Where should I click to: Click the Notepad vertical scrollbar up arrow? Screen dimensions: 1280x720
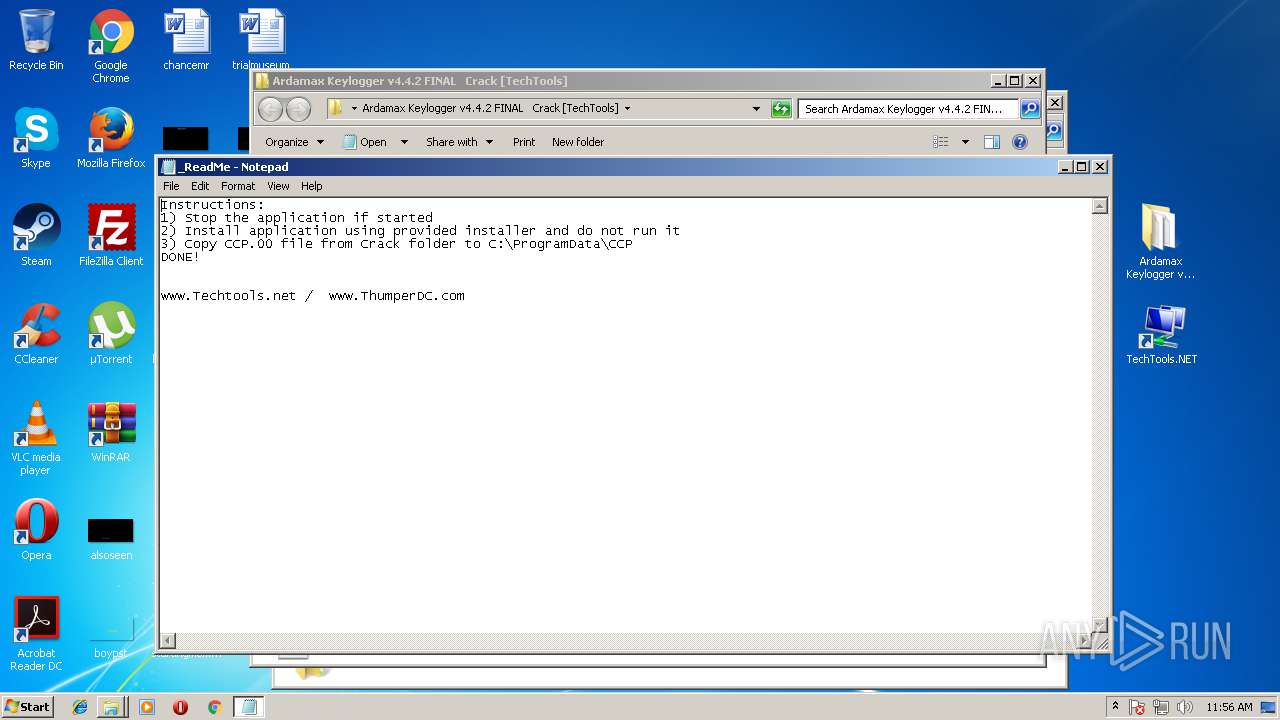(x=1099, y=206)
